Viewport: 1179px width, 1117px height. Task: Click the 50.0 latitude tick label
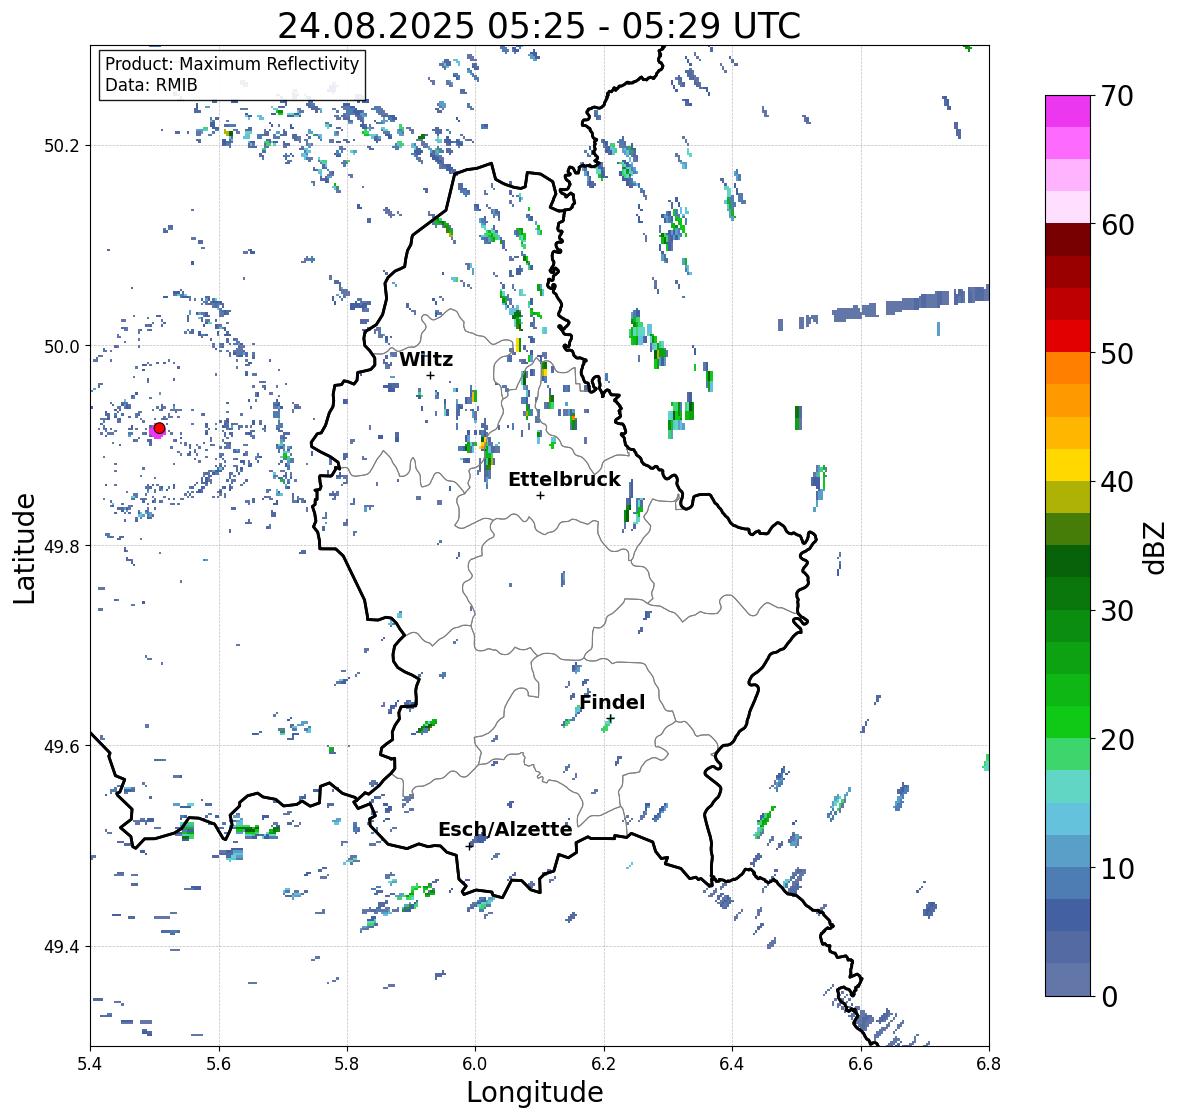pyautogui.click(x=61, y=347)
